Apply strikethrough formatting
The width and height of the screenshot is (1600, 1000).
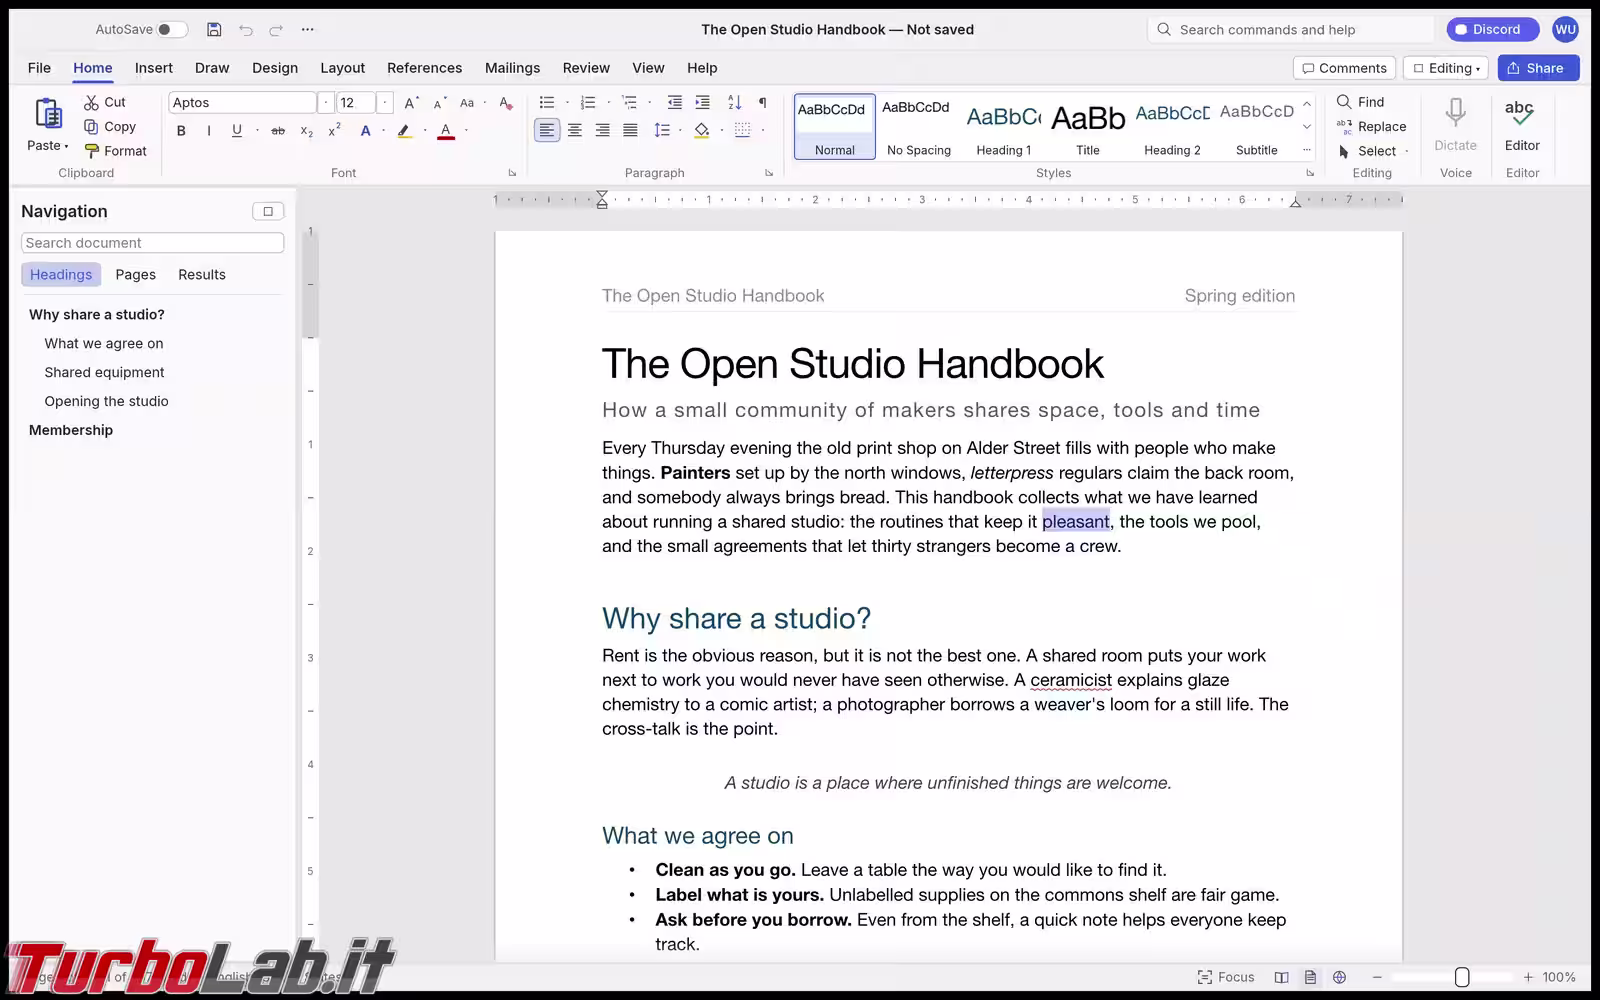pyautogui.click(x=278, y=131)
